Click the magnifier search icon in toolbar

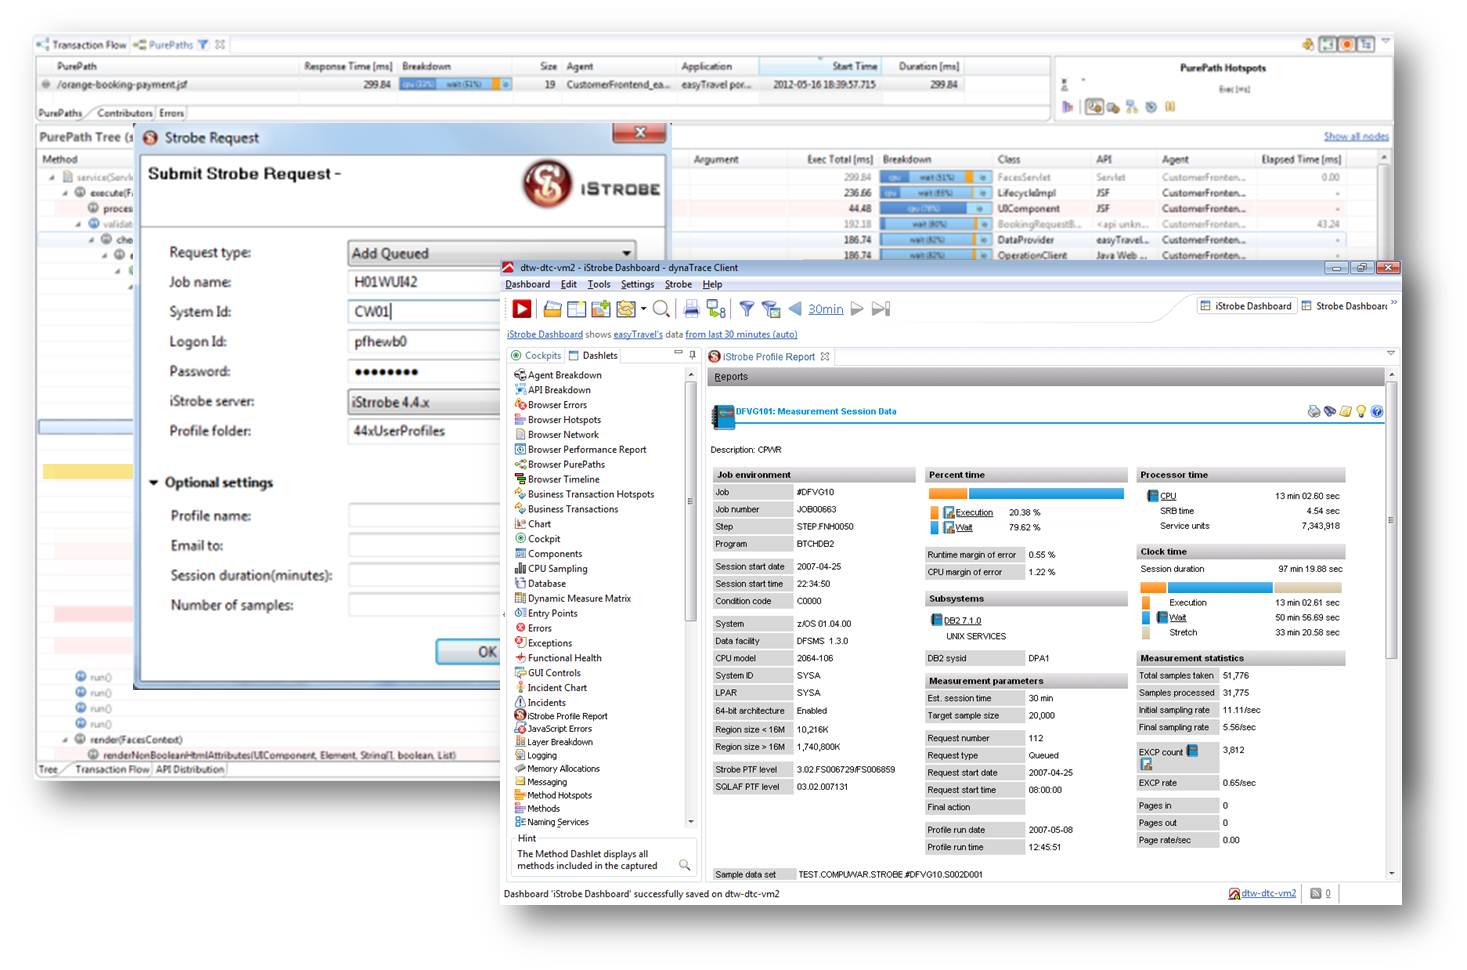661,309
